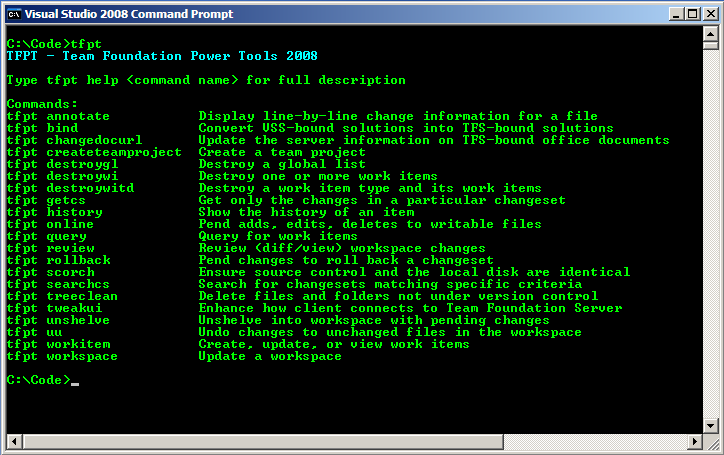Click the 'tfpt destroywi' command text
This screenshot has height=455, width=724.
point(62,176)
